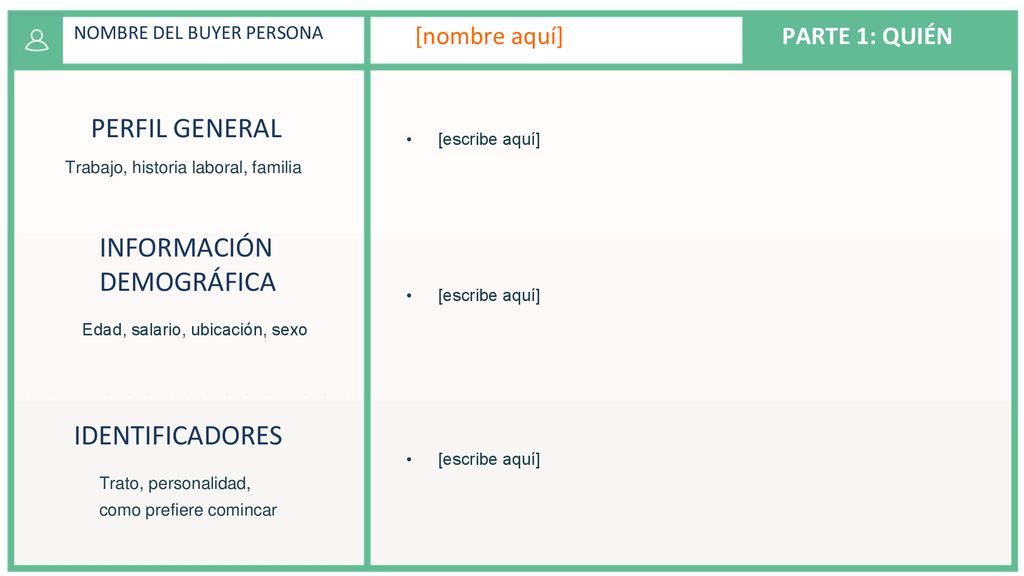
Task: Click '[escribe aquí]' beside Perfil General
Action: (489, 139)
